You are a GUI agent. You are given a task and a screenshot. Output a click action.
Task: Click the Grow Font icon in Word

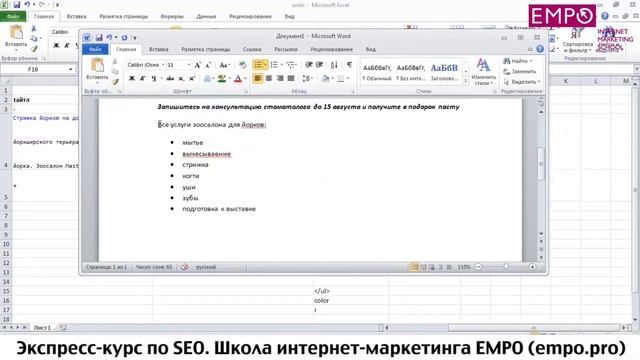tap(198, 65)
